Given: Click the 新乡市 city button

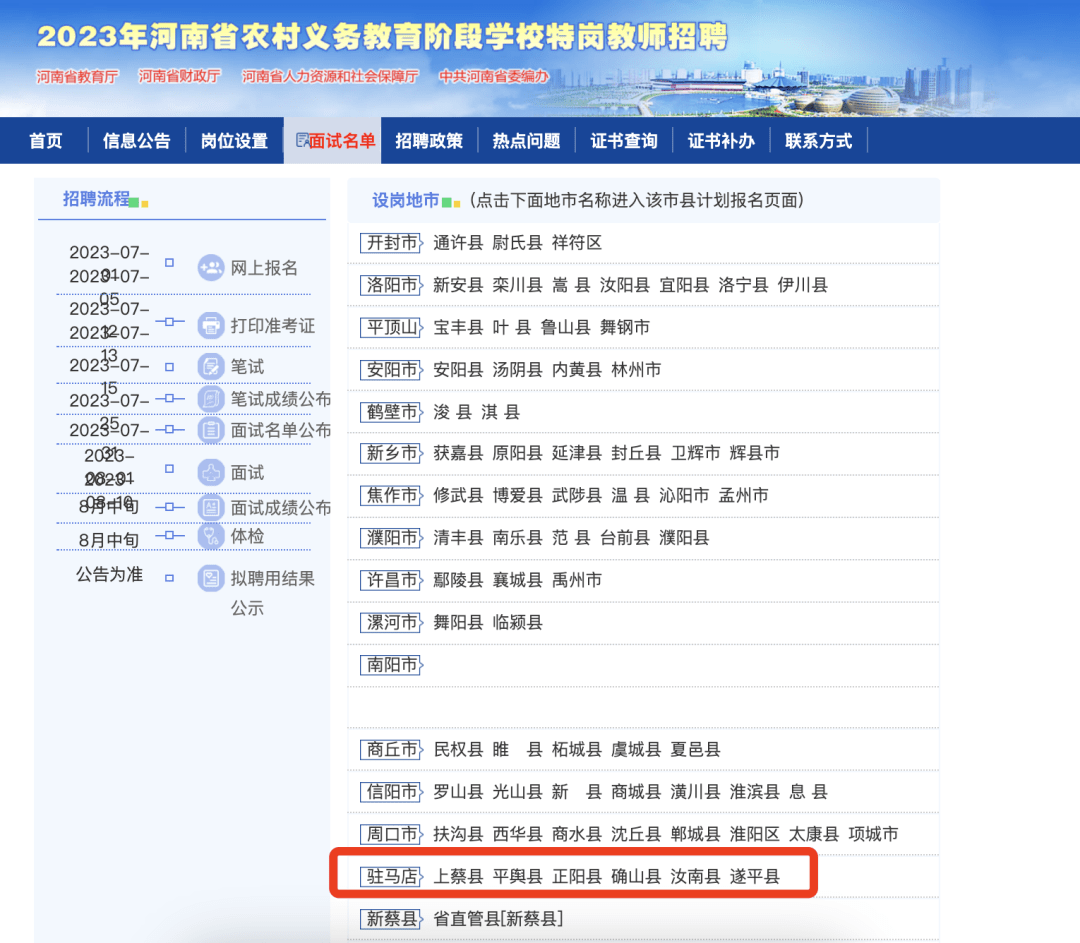Looking at the screenshot, I should point(391,453).
